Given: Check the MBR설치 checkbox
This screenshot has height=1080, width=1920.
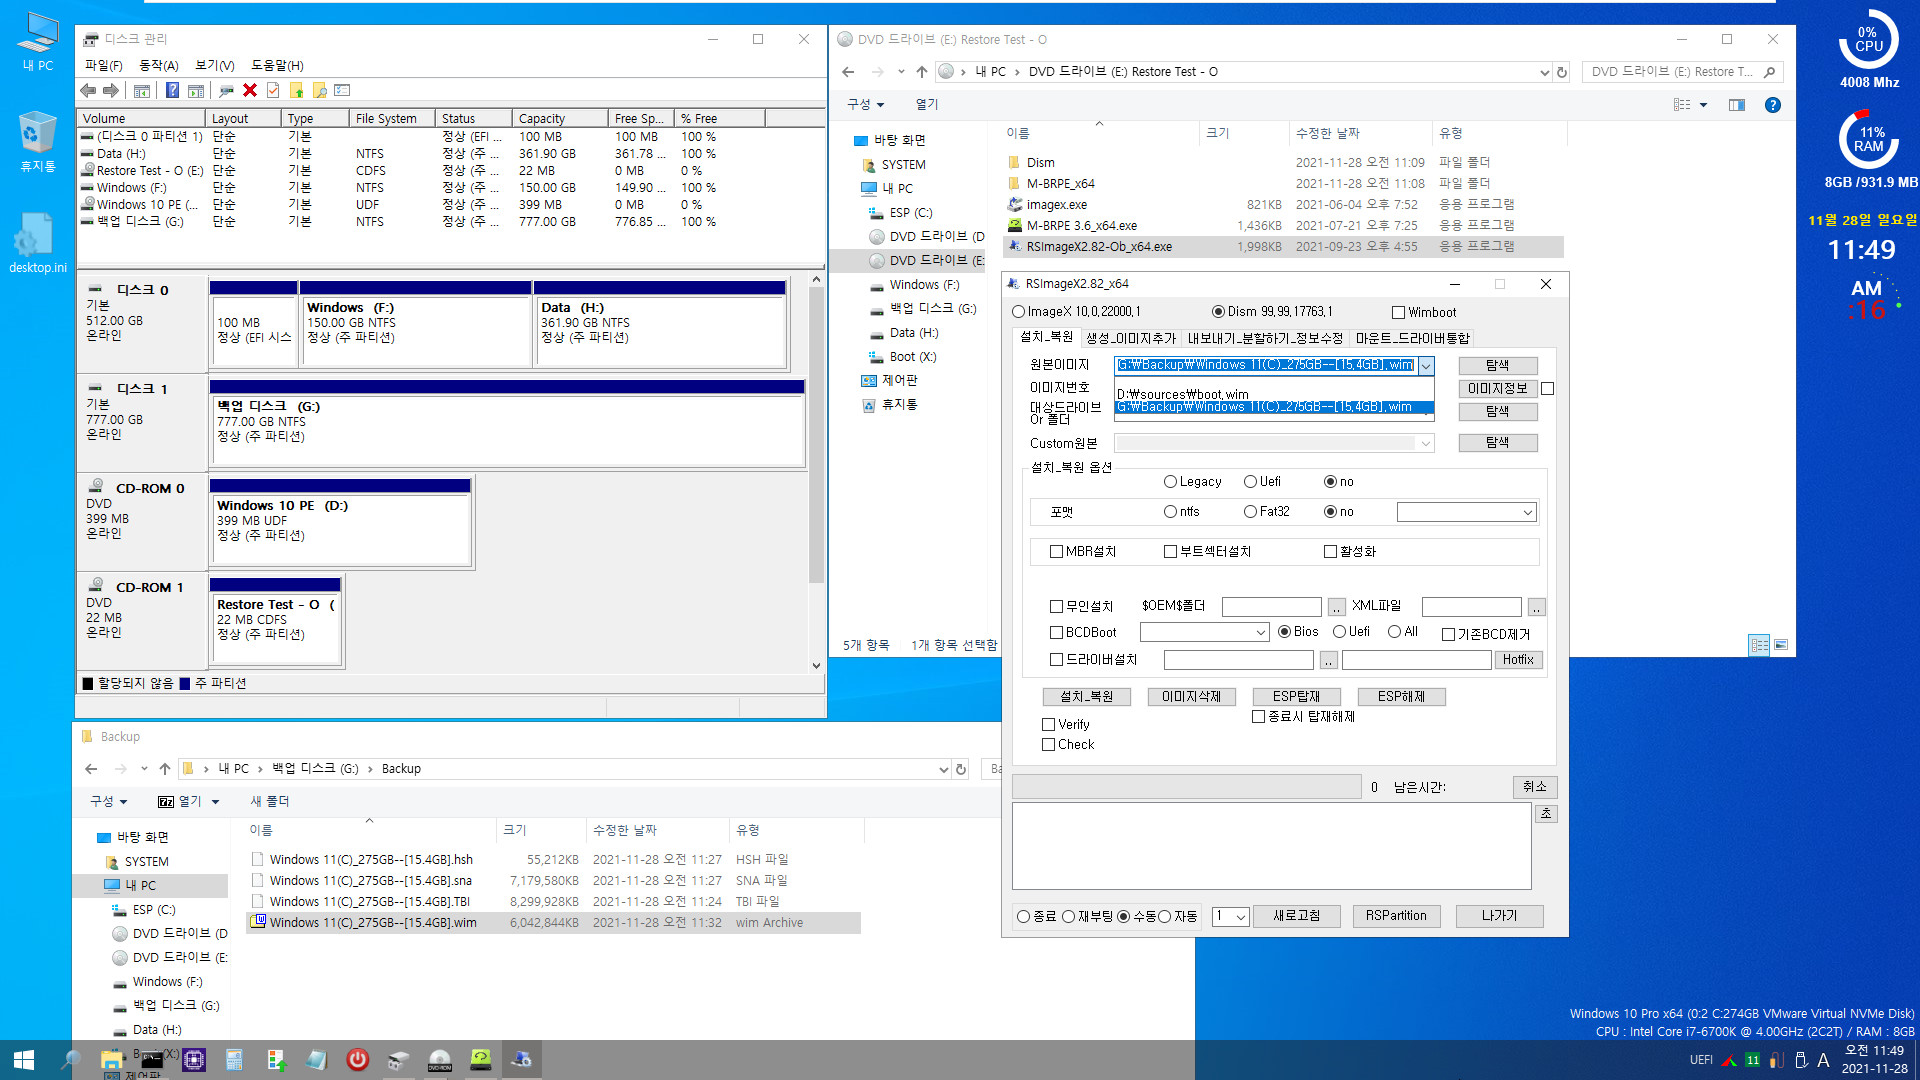Looking at the screenshot, I should 1056,552.
